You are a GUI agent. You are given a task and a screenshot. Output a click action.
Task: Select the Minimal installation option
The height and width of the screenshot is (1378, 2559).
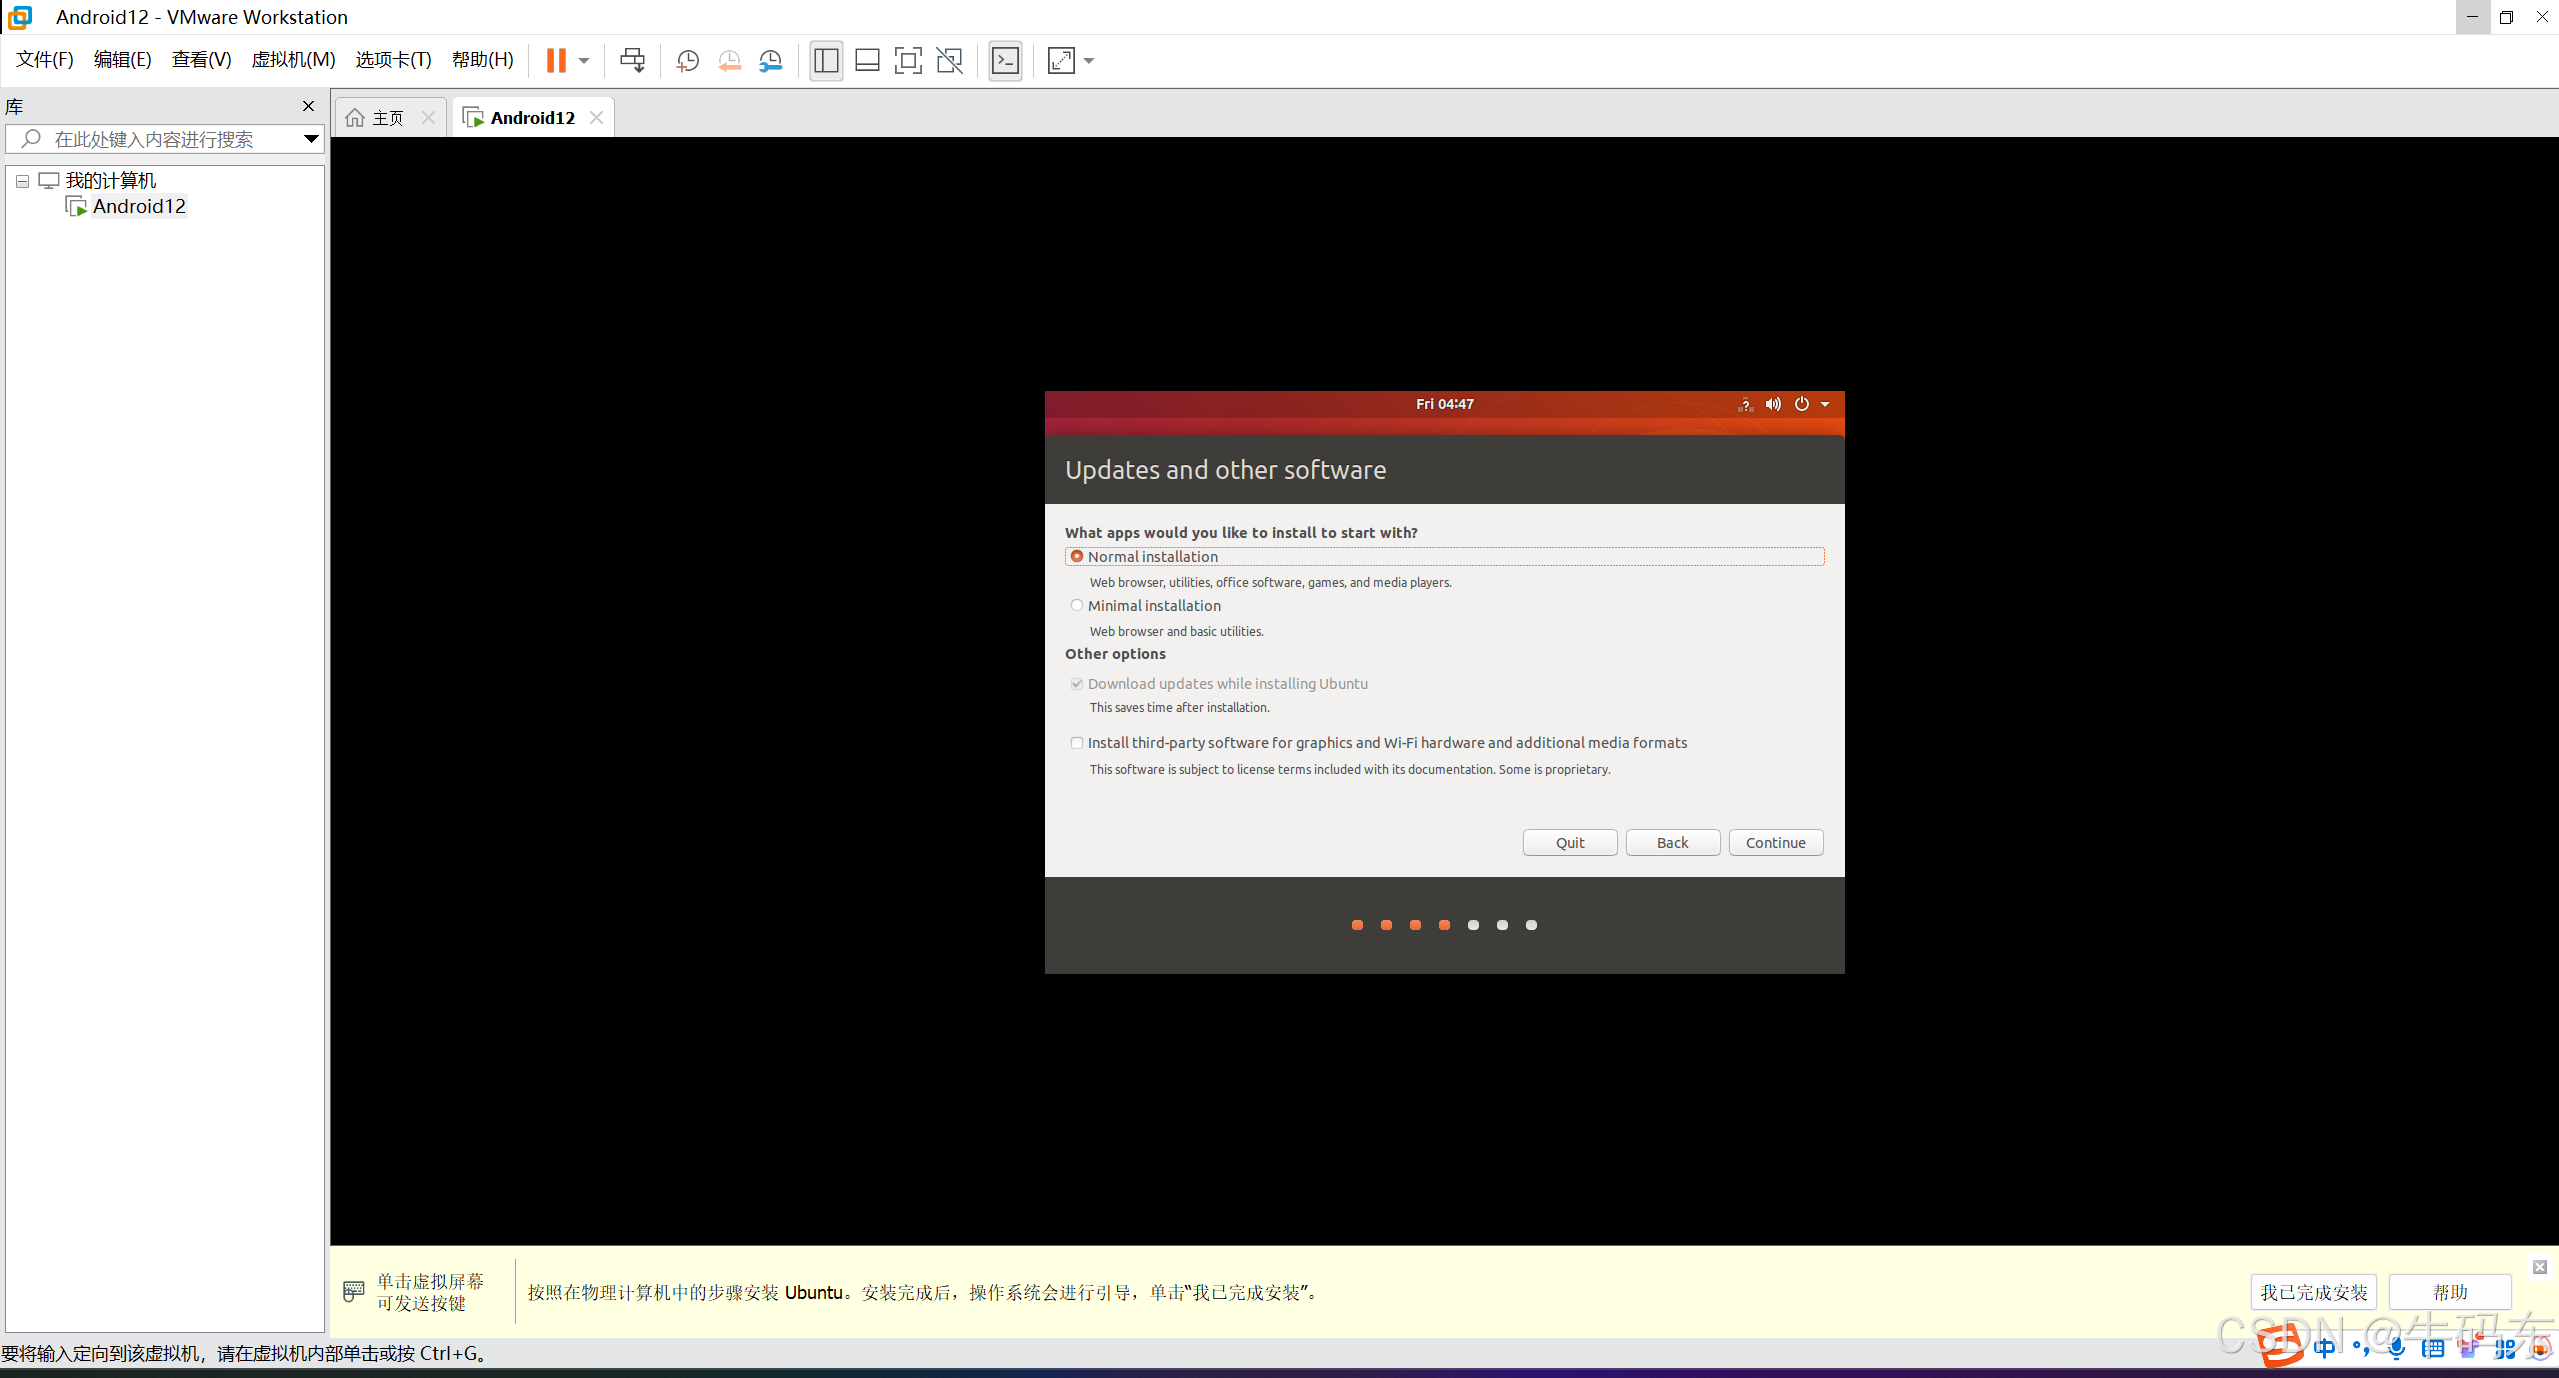click(1077, 605)
